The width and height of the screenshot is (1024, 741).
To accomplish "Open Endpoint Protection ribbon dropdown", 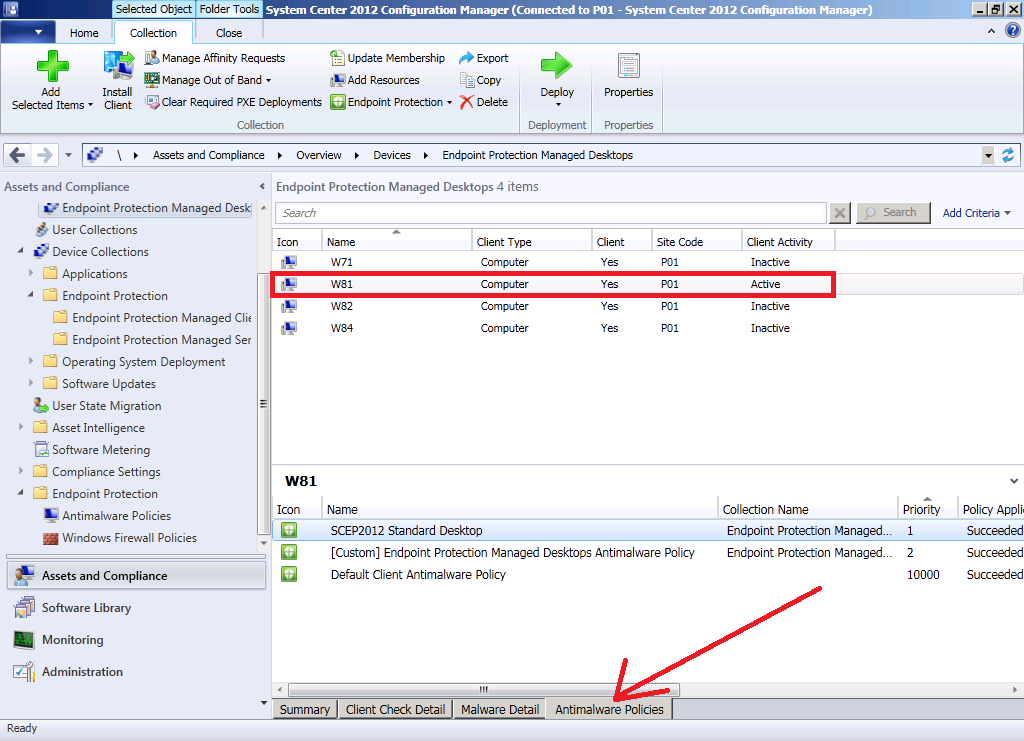I will (391, 102).
